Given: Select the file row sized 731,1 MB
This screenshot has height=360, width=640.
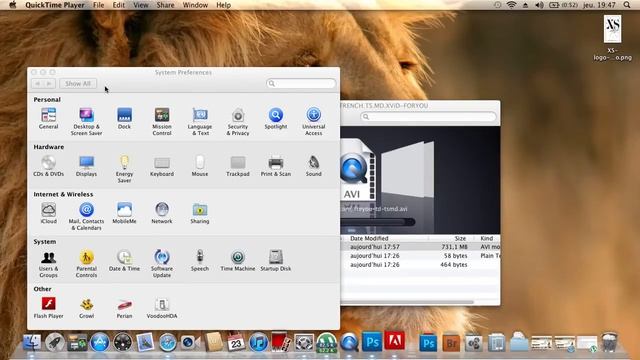Looking at the screenshot, I should (x=420, y=247).
